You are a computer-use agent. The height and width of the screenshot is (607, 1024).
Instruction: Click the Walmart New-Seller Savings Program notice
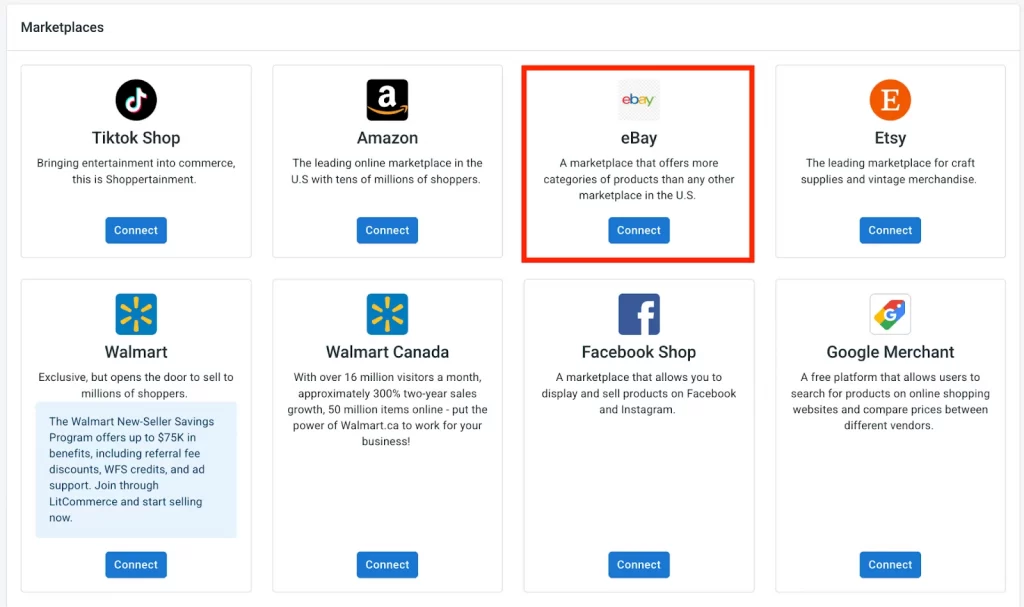click(x=135, y=470)
